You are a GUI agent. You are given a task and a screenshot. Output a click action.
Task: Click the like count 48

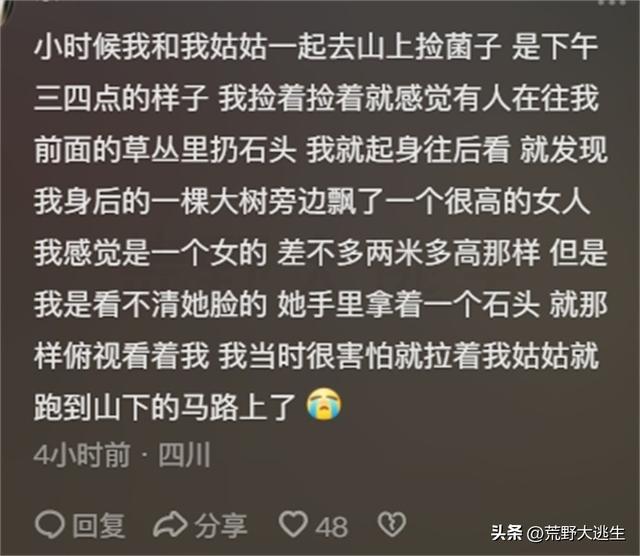click(x=331, y=527)
